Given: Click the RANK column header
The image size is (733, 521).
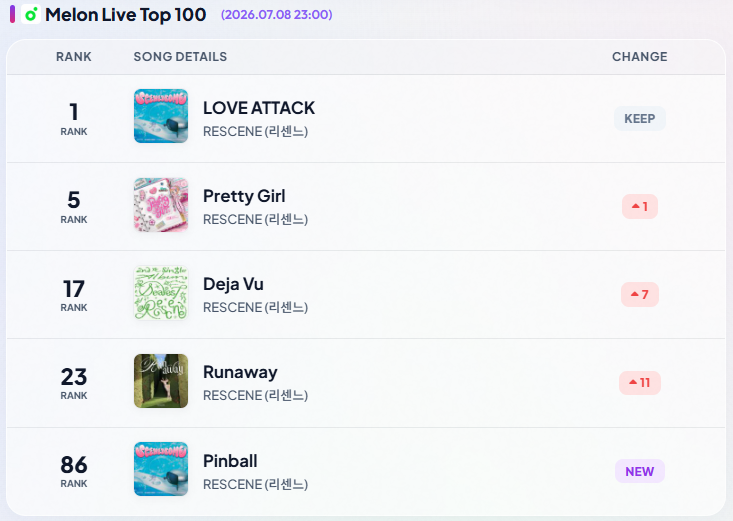Looking at the screenshot, I should click(74, 57).
